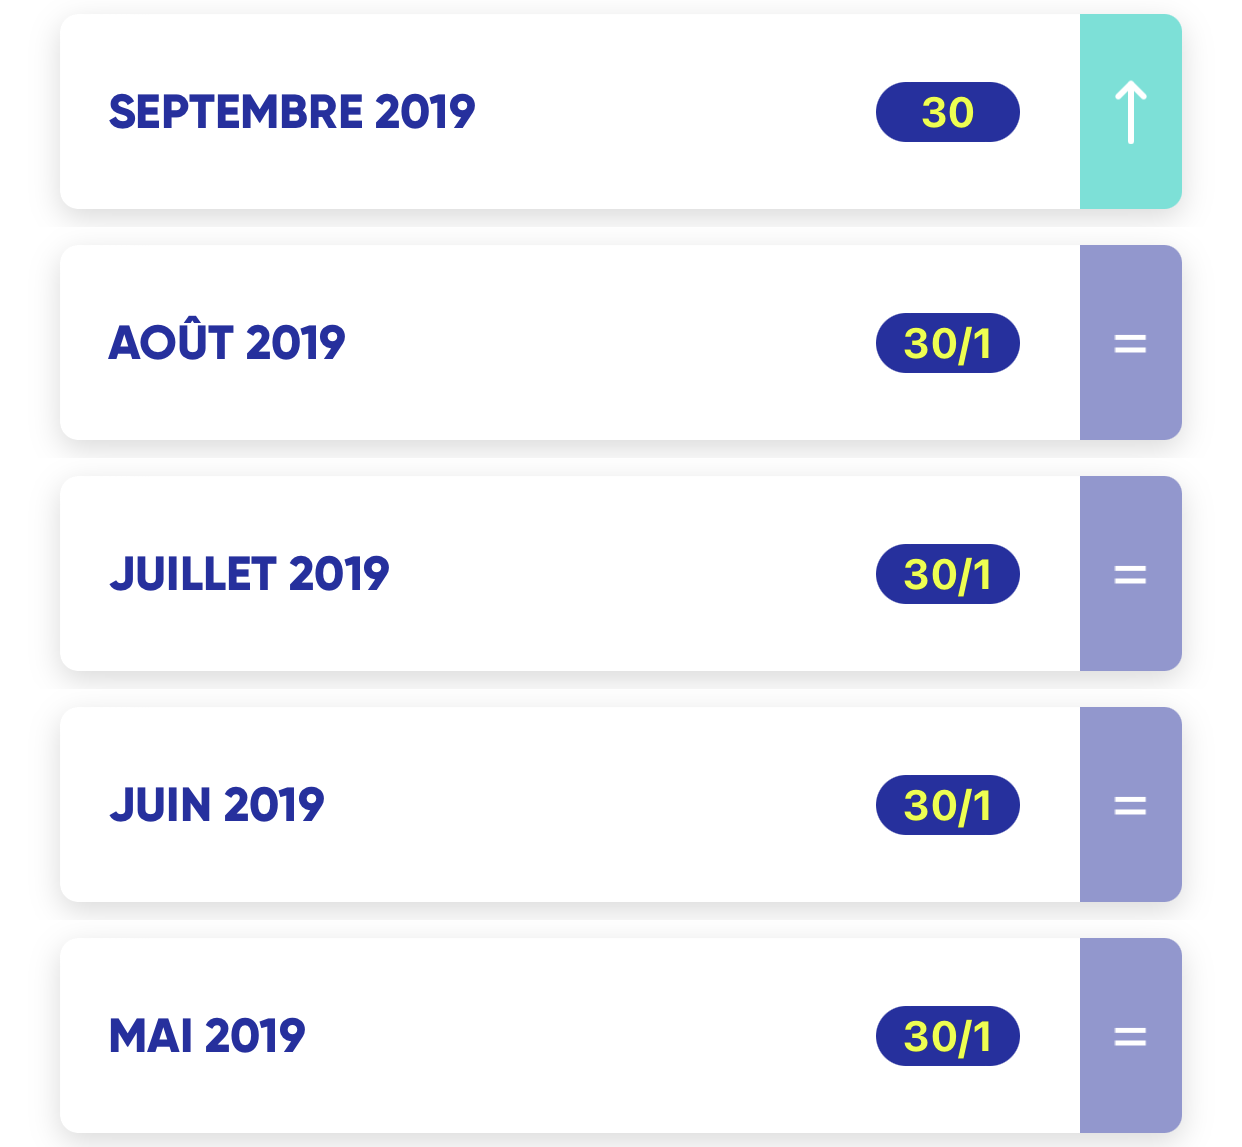Select the 30/1 badge for Juillet 2019
Image resolution: width=1242 pixels, height=1147 pixels.
[948, 574]
